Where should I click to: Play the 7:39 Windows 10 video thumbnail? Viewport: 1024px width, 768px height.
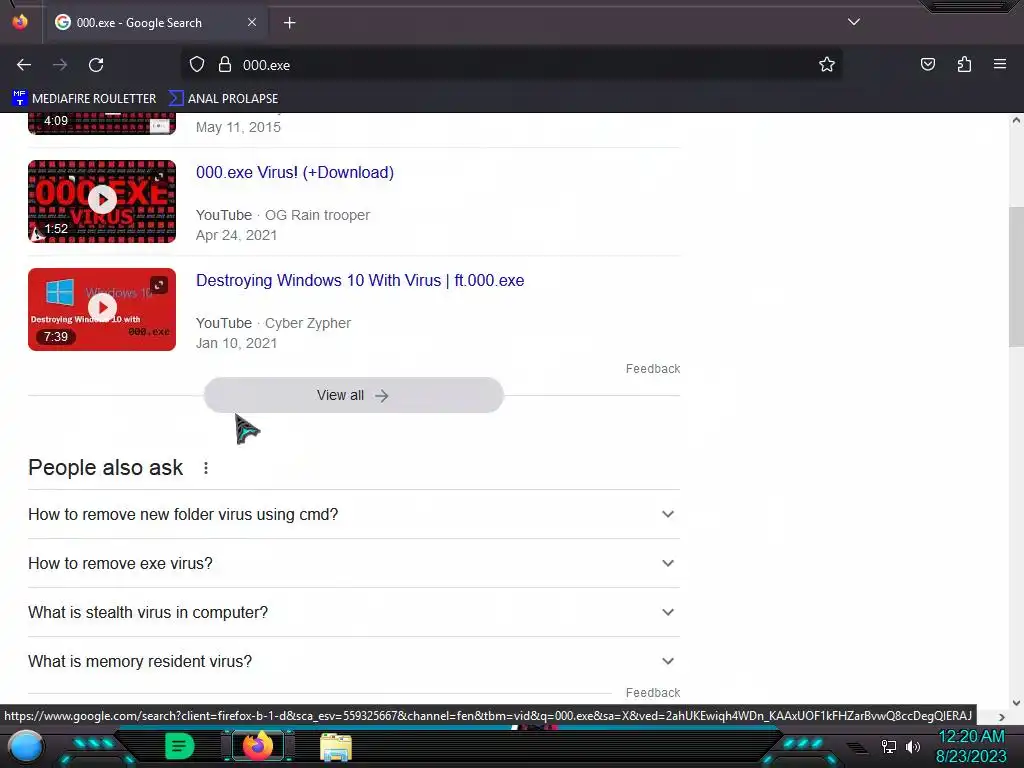point(102,310)
